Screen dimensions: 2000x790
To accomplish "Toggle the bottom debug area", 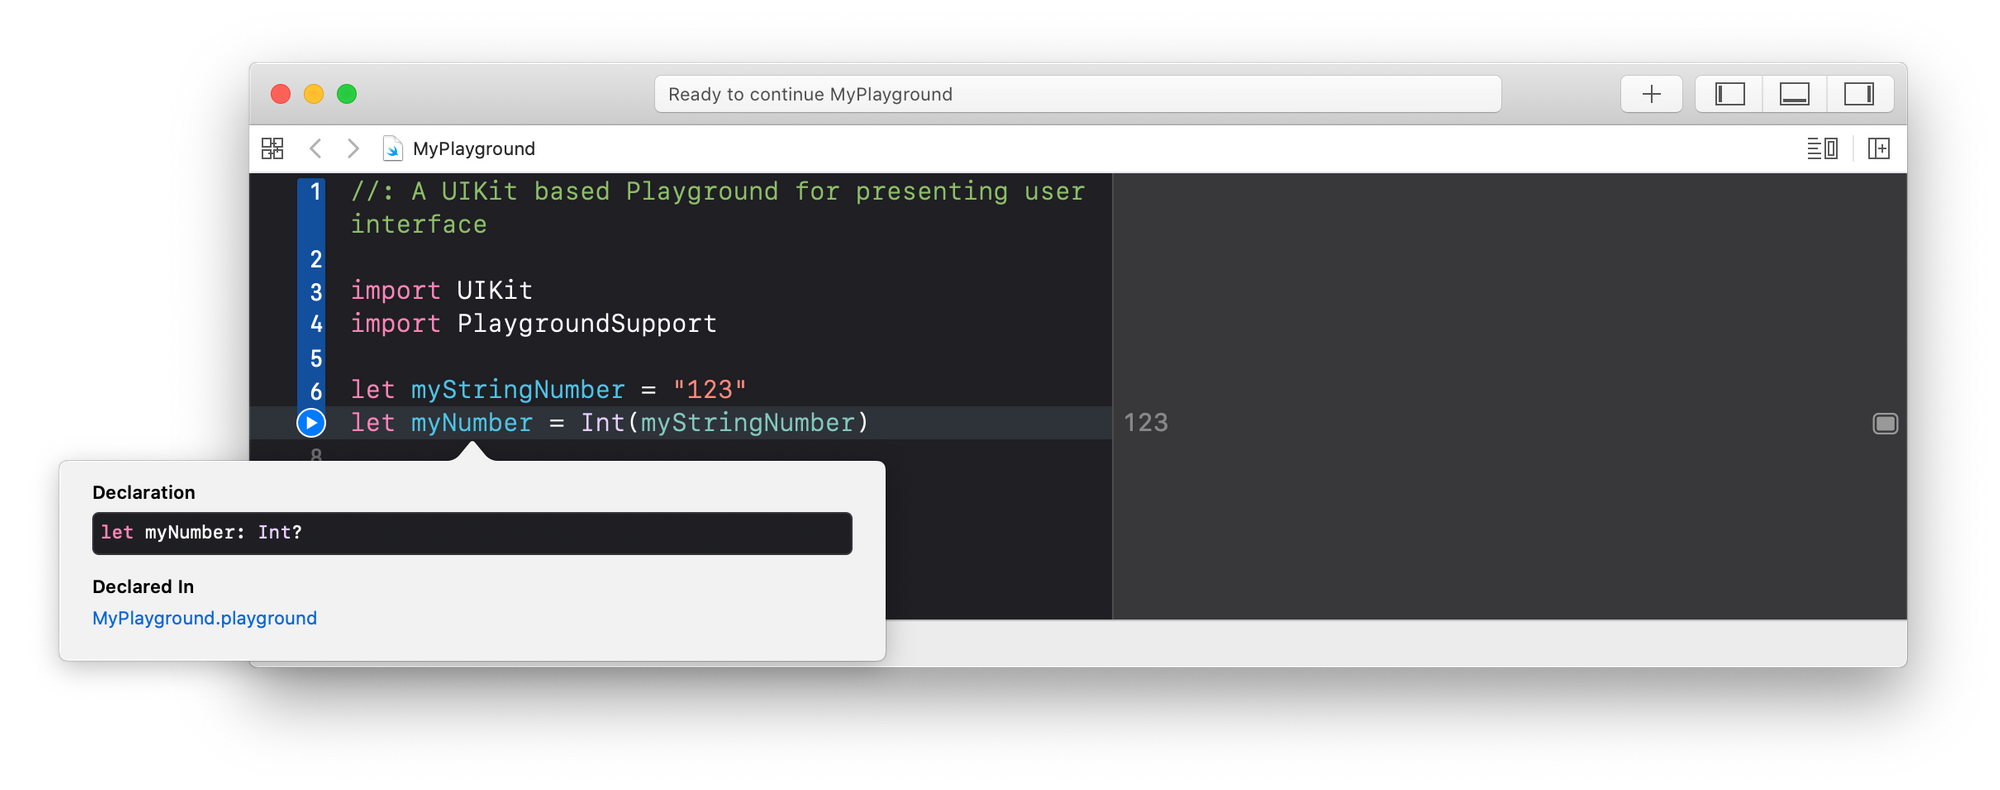I will pos(1794,94).
